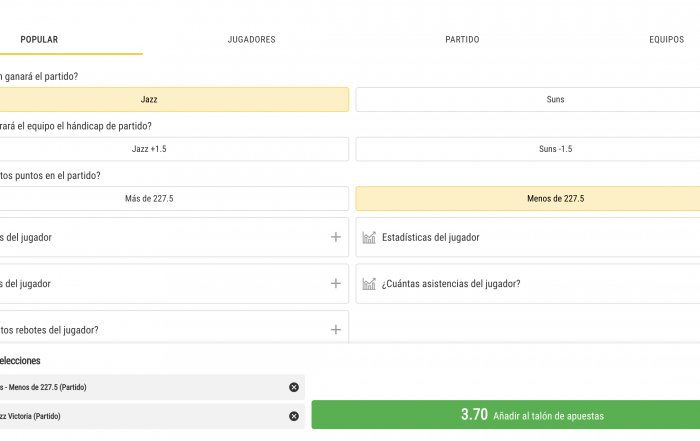Screen dimensions: 700x441
Task: Open the Estadísticas del jugador section
Action: [x=528, y=237]
